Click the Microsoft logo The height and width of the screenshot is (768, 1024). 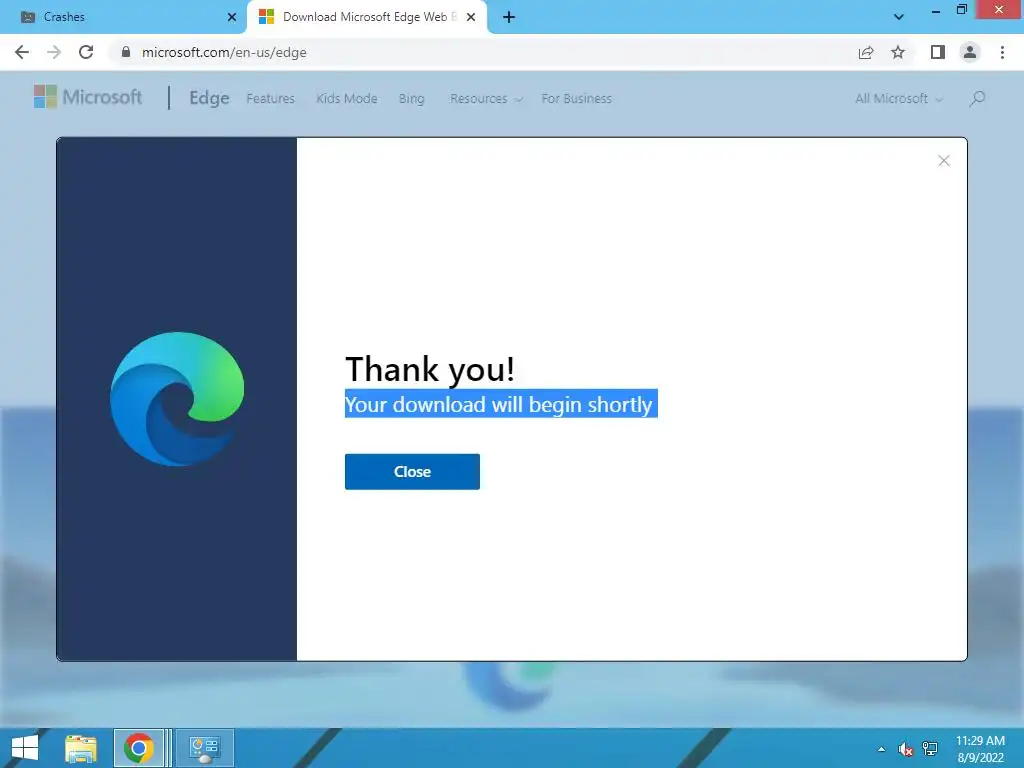point(88,97)
